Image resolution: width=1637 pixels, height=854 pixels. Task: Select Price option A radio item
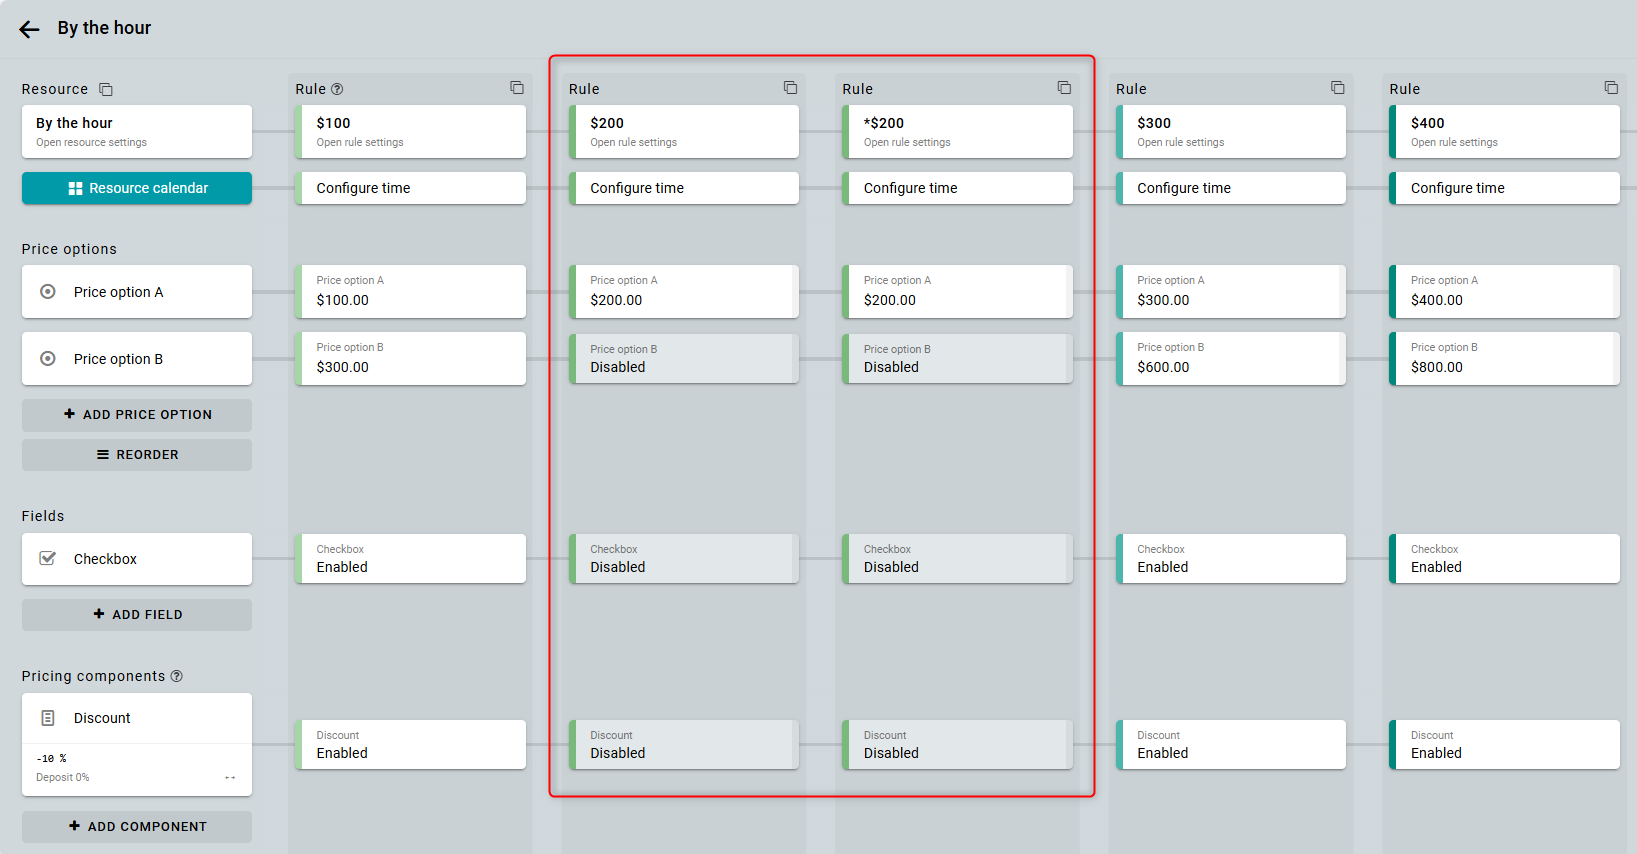(137, 292)
